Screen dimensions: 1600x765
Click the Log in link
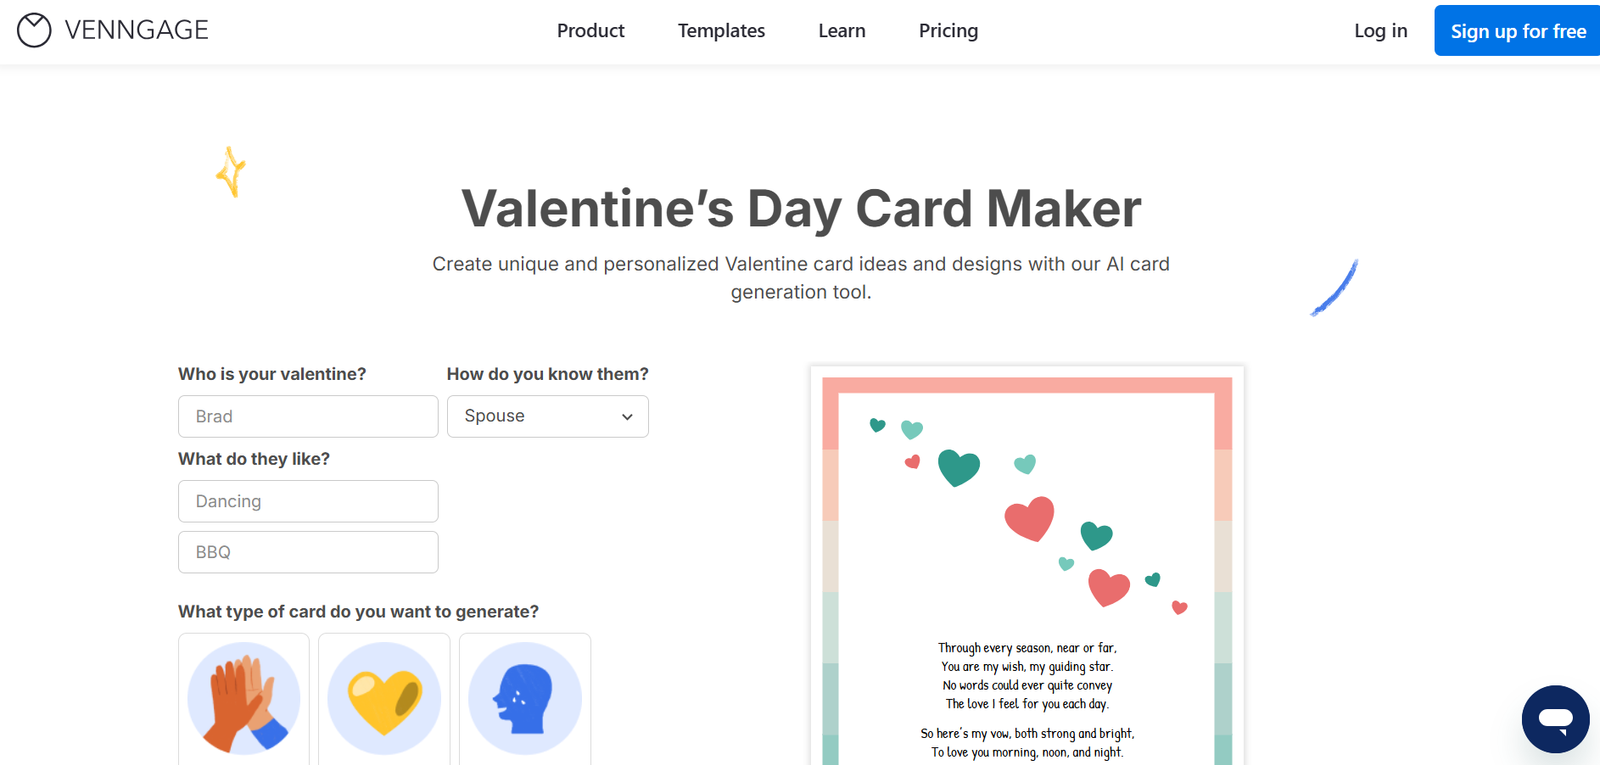1380,31
